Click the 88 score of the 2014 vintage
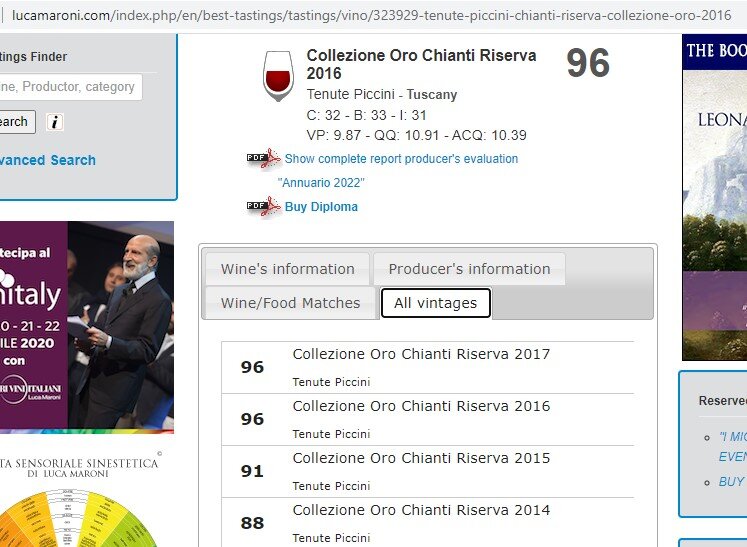 (x=252, y=523)
